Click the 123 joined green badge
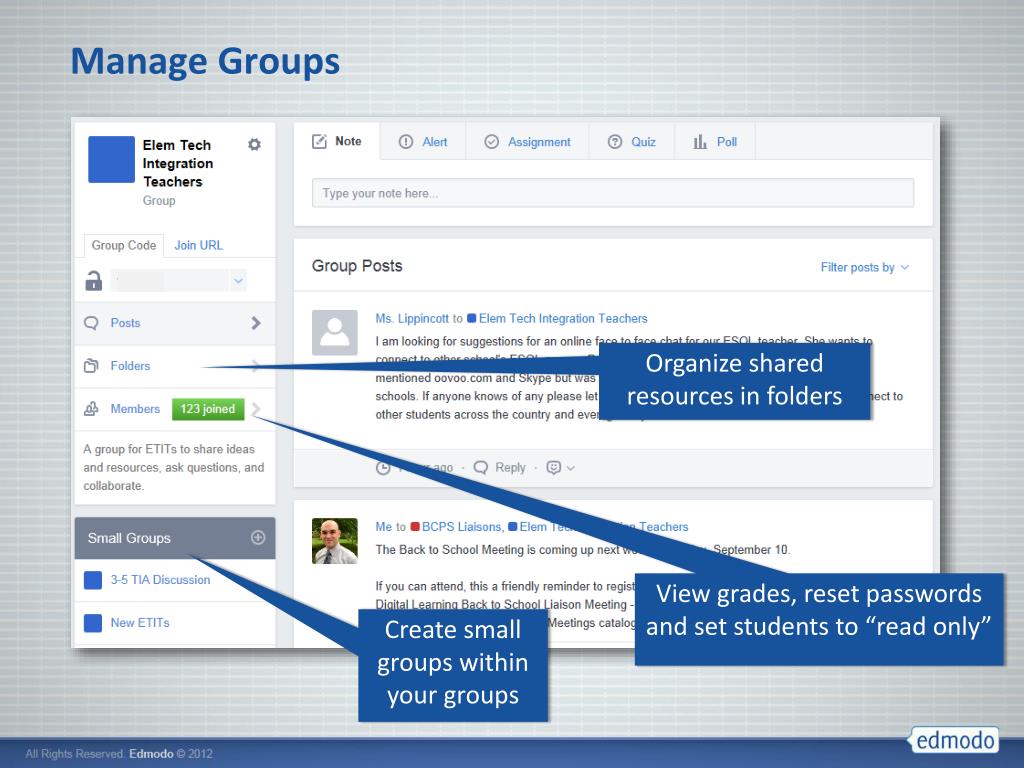Screen dimensions: 1024x768 click(208, 409)
